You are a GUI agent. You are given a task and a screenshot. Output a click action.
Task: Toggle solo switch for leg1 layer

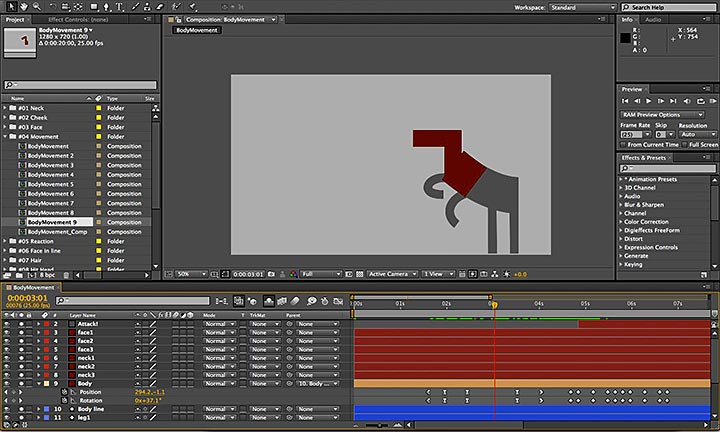pos(21,418)
